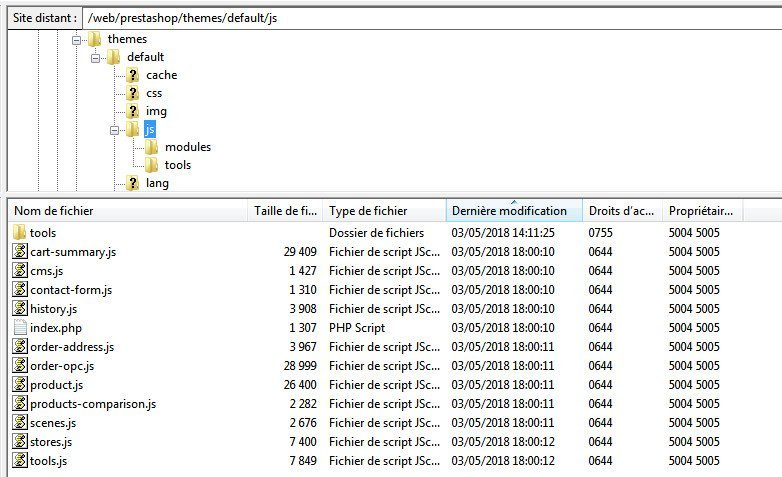Image resolution: width=782 pixels, height=477 pixels.
Task: Sort by Nom de fichier column
Action: point(128,211)
